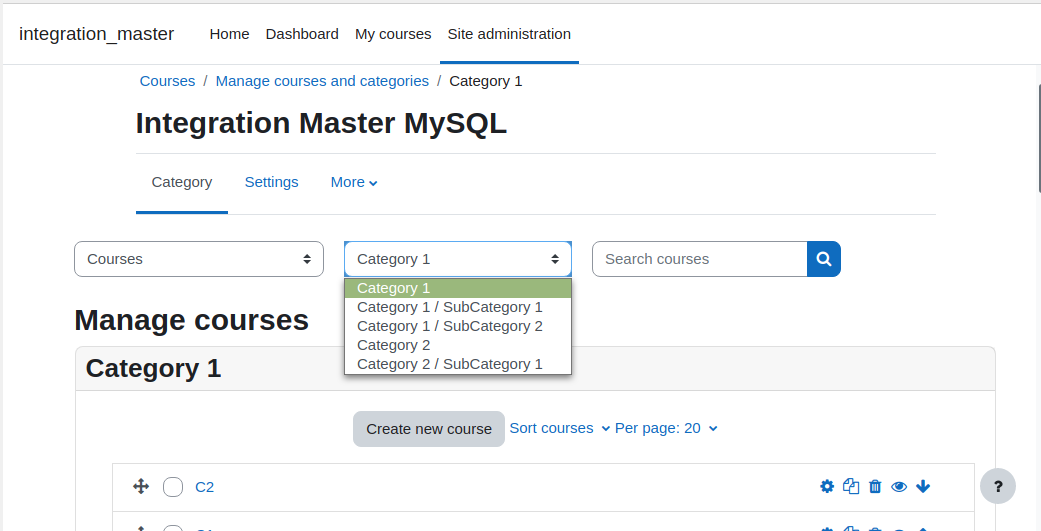1041x531 pixels.
Task: Open Site administration menu item
Action: point(509,34)
